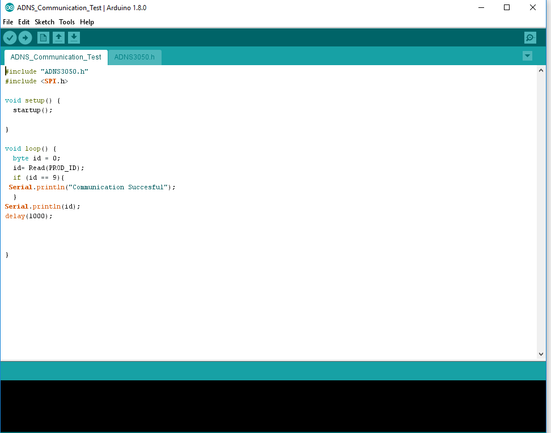The width and height of the screenshot is (551, 433).
Task: Click the Verify checkmark button
Action: tap(10, 38)
